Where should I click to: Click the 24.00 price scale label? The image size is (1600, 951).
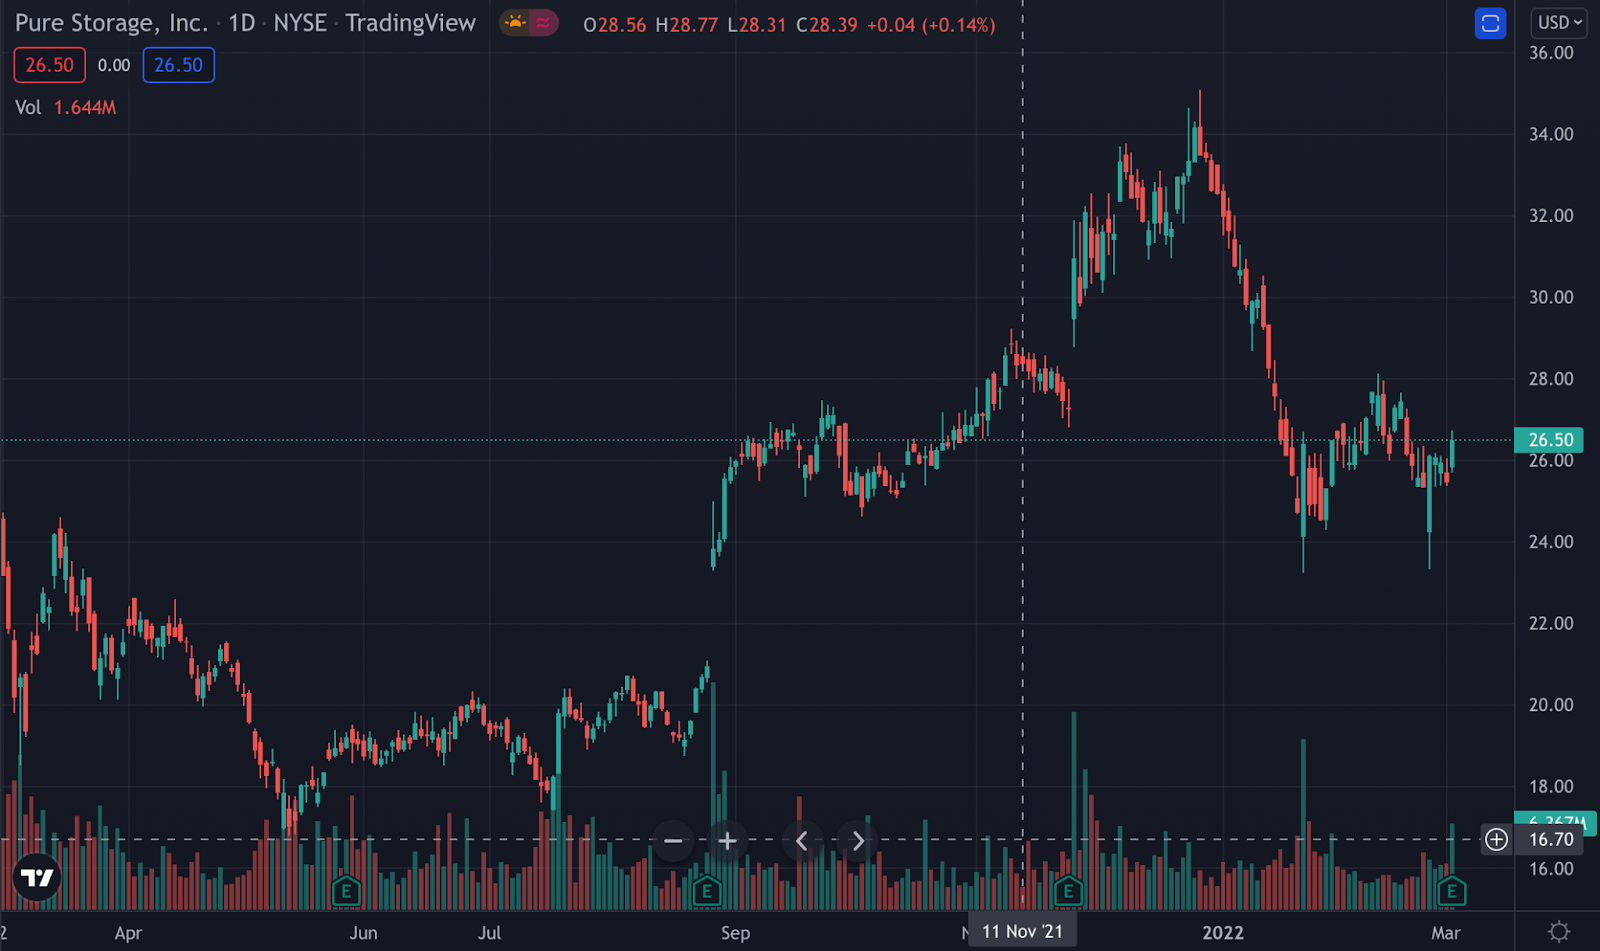click(x=1551, y=542)
